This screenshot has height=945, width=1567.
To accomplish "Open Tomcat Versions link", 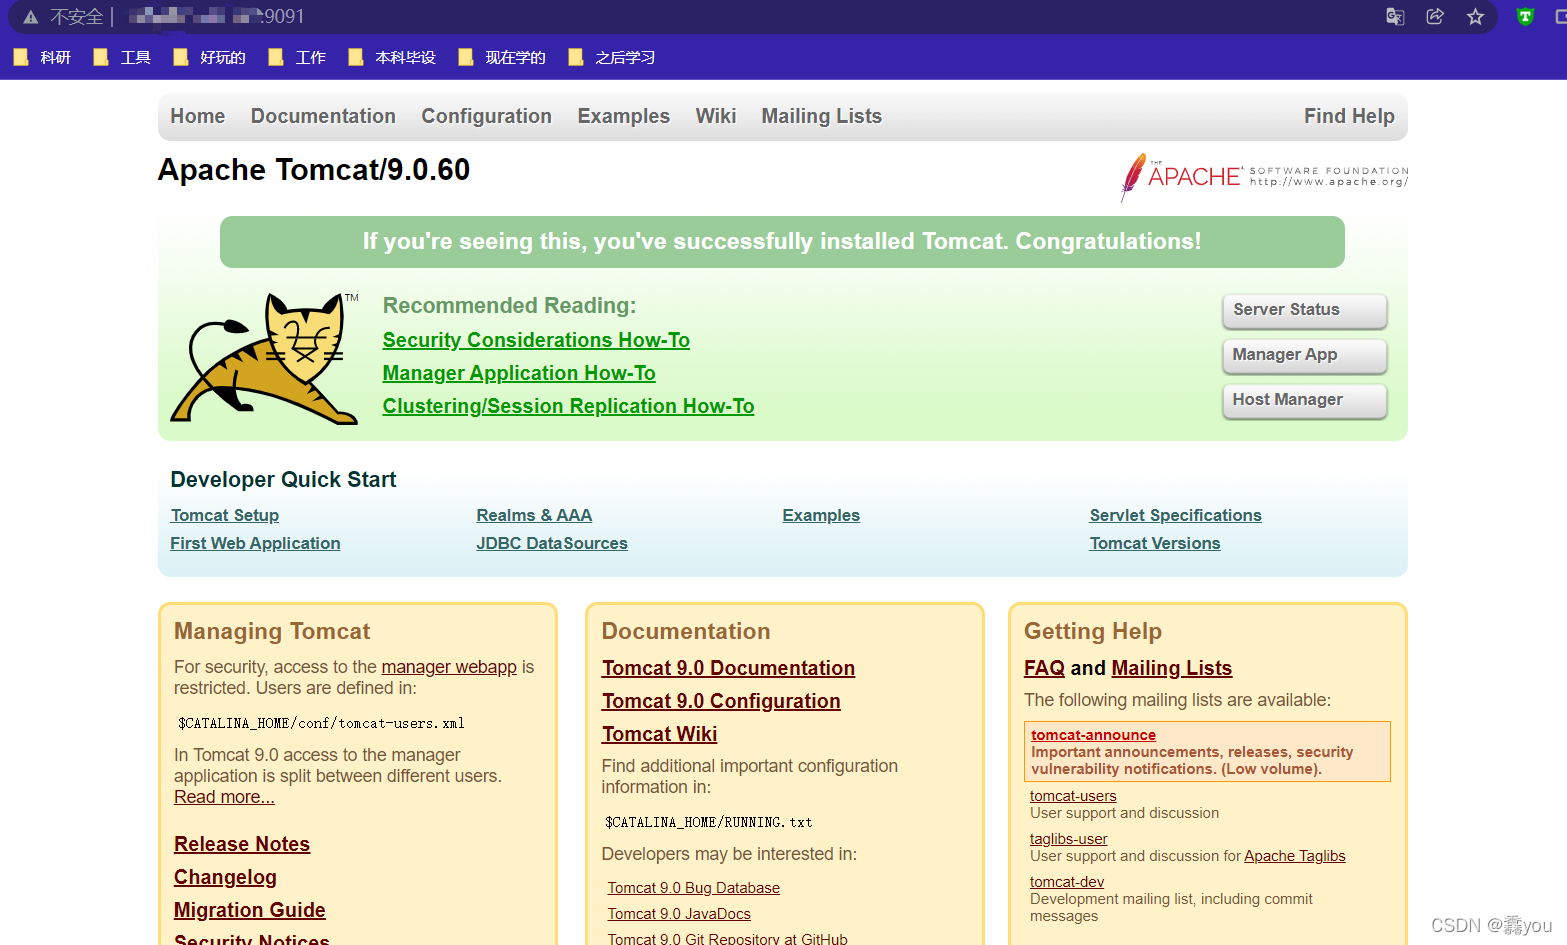I will (x=1155, y=543).
